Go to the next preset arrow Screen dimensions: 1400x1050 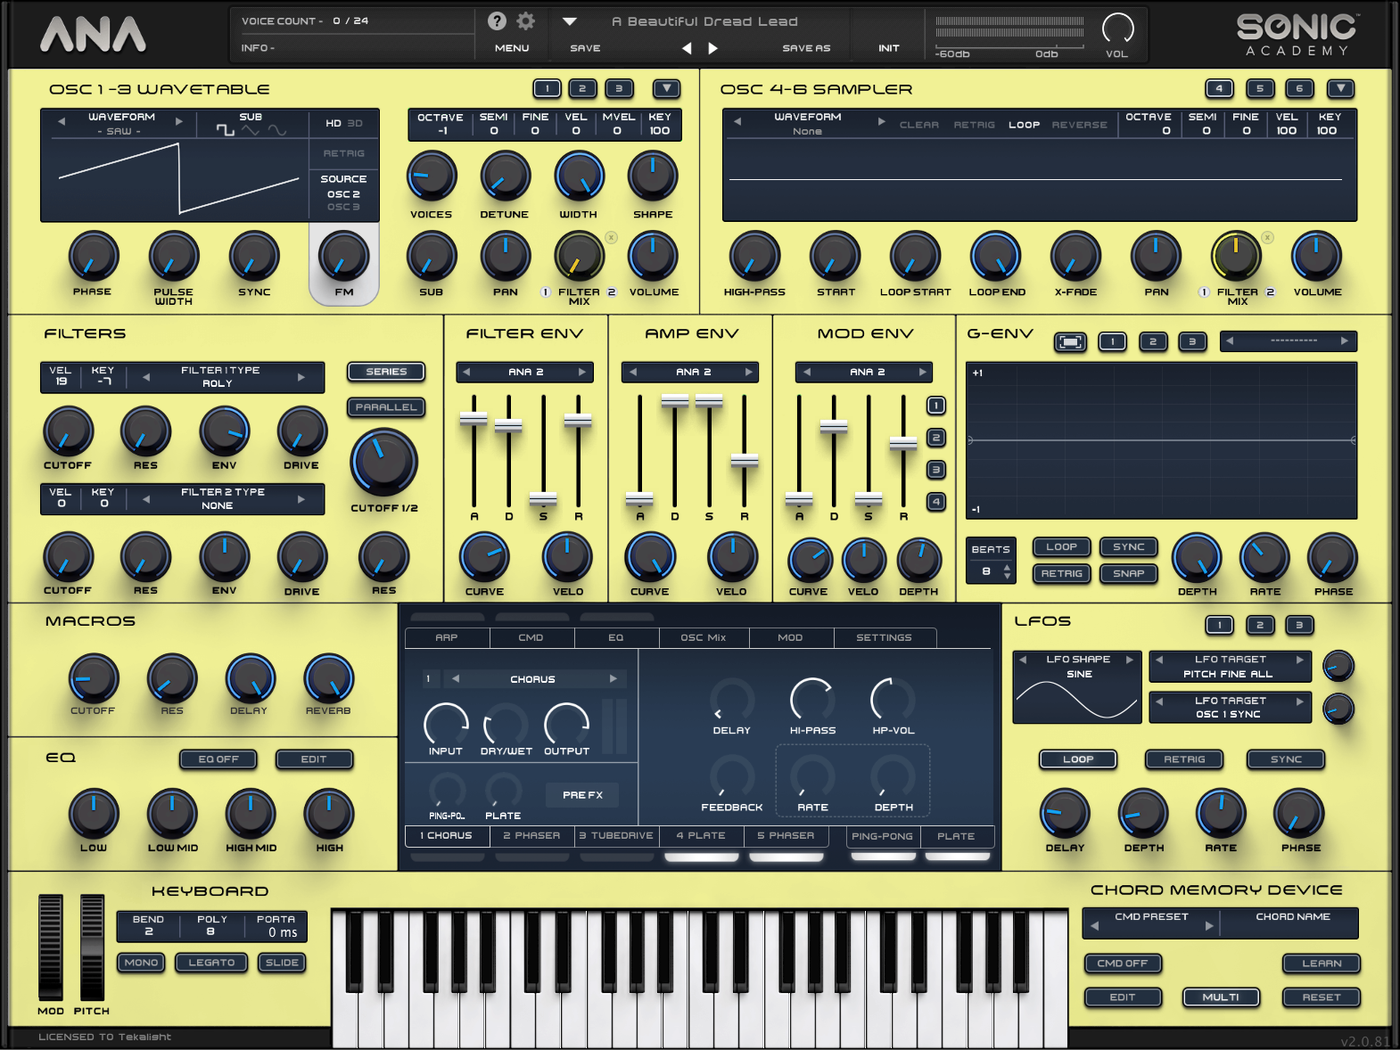point(713,48)
